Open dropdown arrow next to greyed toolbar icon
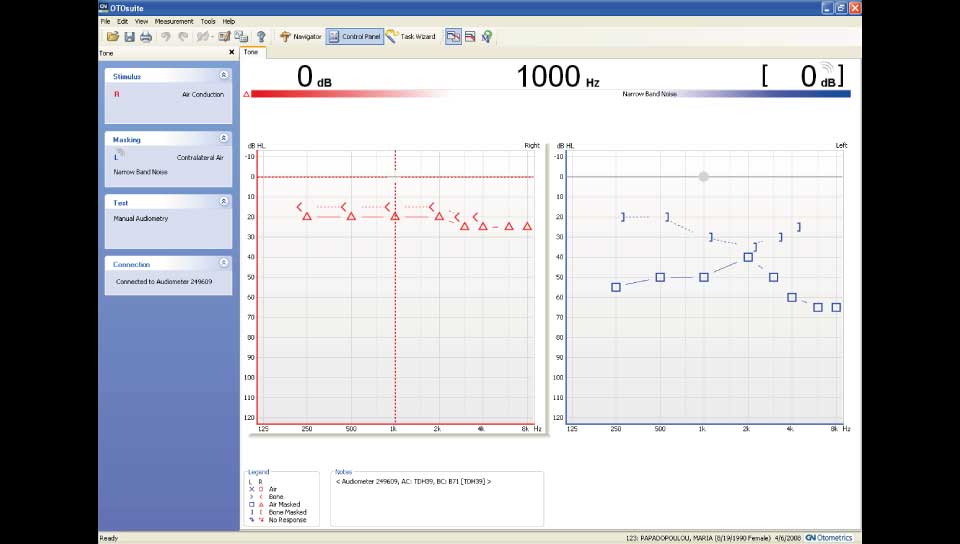960x544 pixels. tap(212, 37)
